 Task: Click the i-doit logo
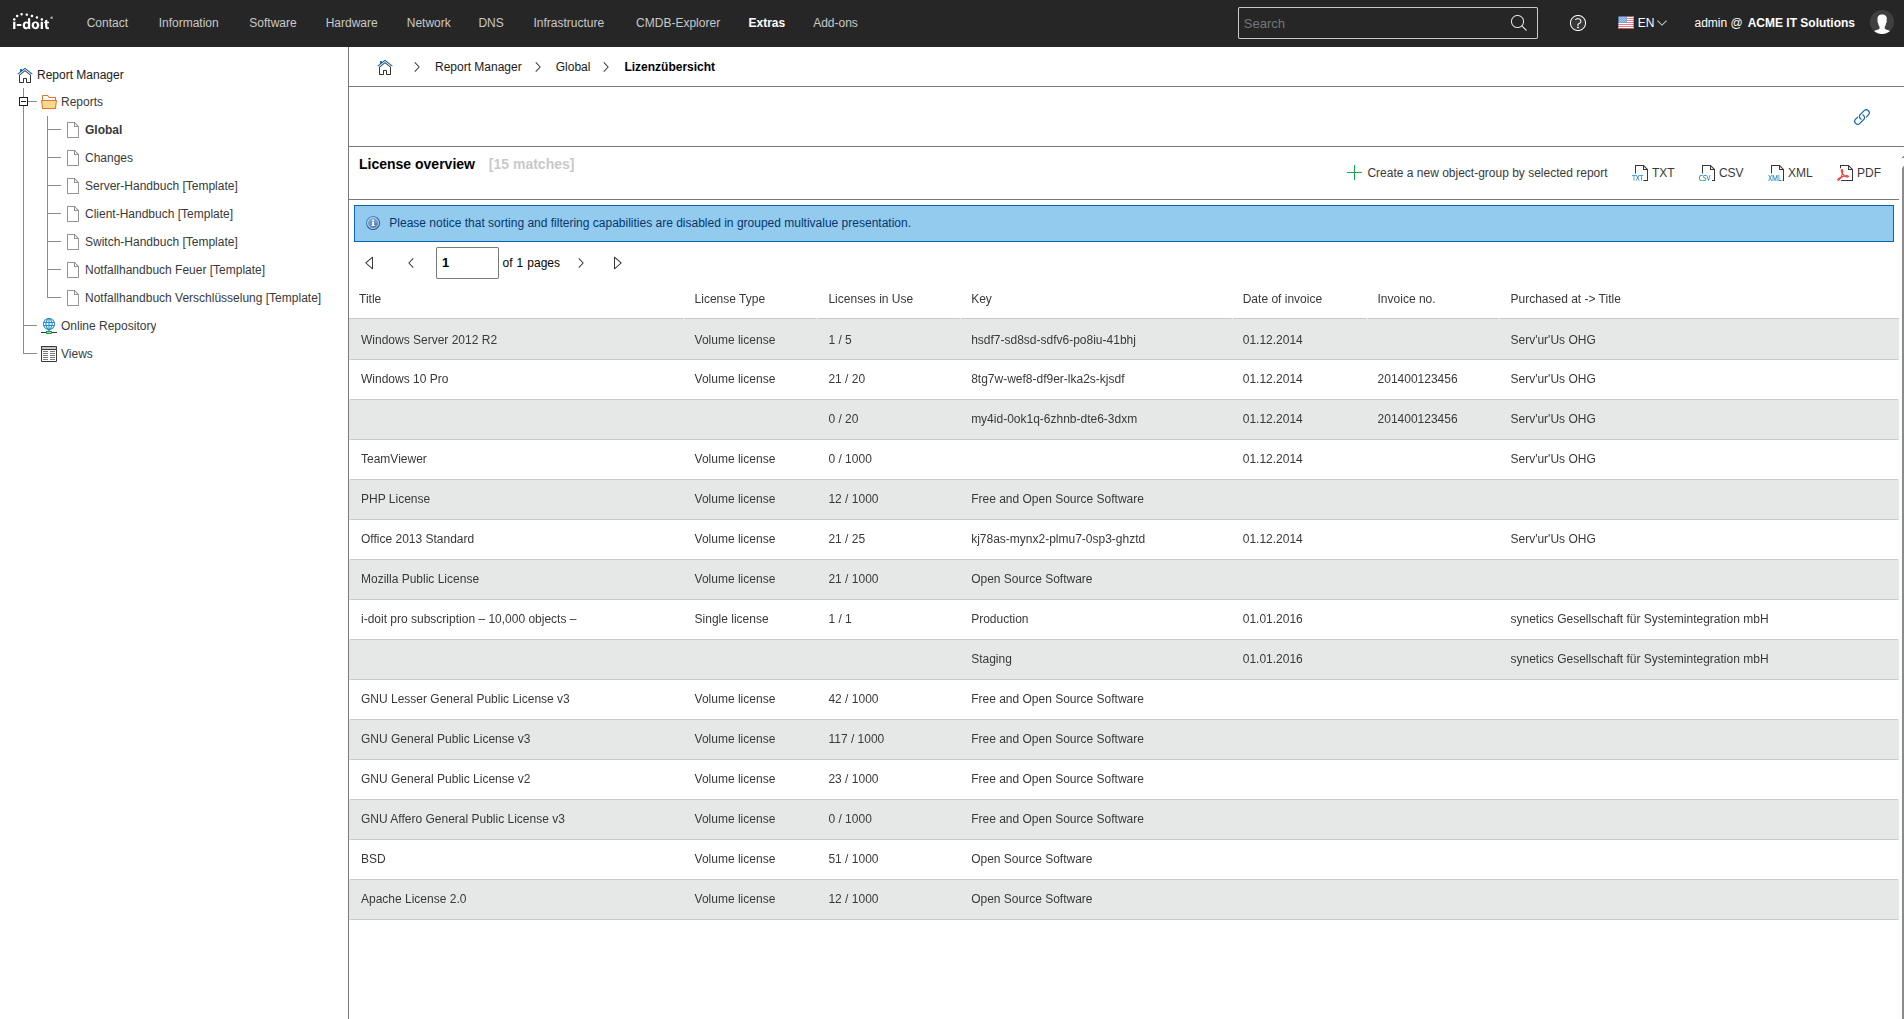(32, 22)
